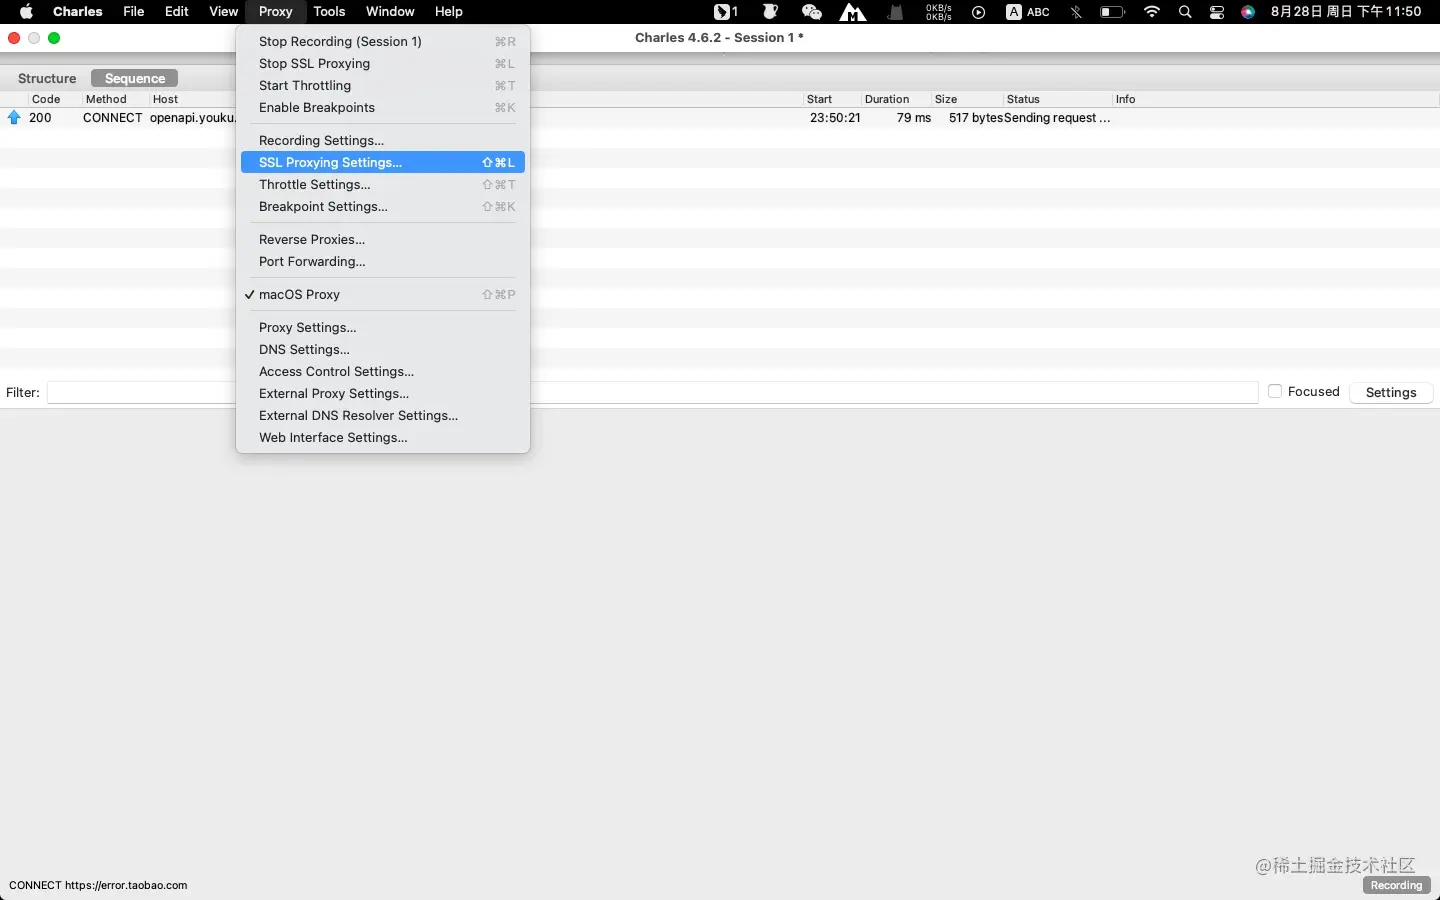Image resolution: width=1440 pixels, height=900 pixels.
Task: Open Breakpoint Settings...
Action: 383,207
